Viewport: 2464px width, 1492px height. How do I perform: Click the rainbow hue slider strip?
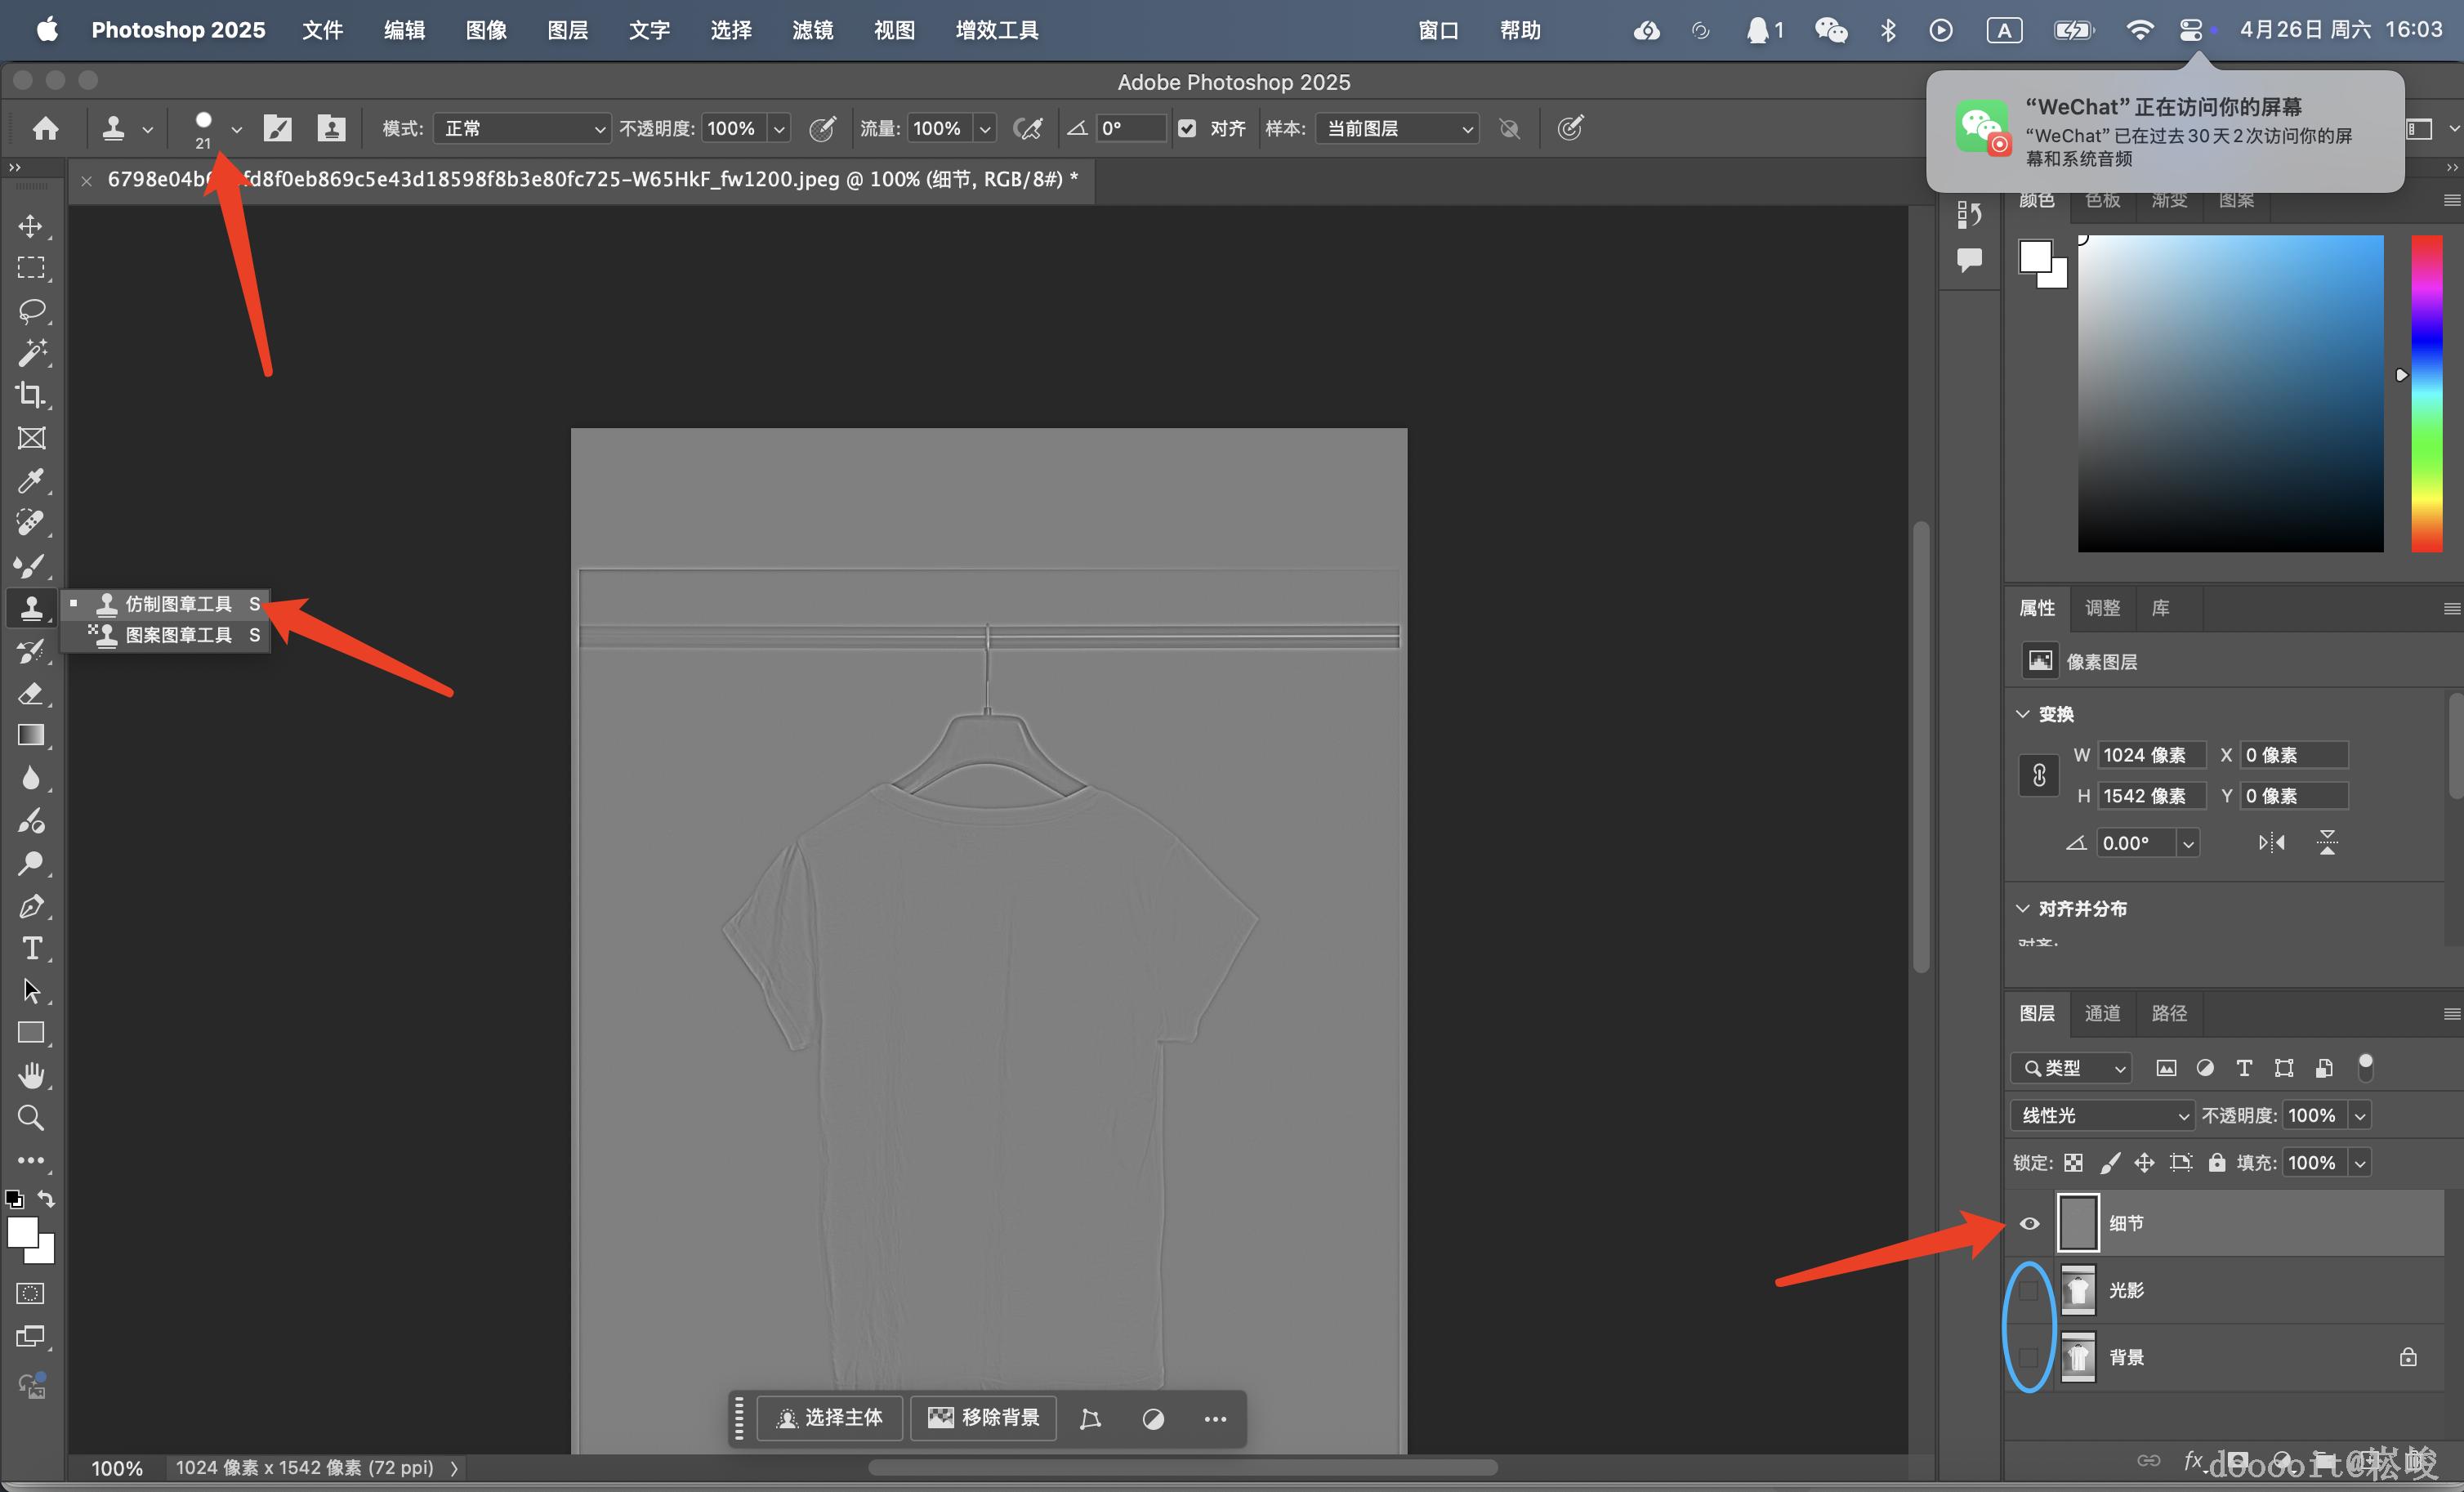[2426, 394]
